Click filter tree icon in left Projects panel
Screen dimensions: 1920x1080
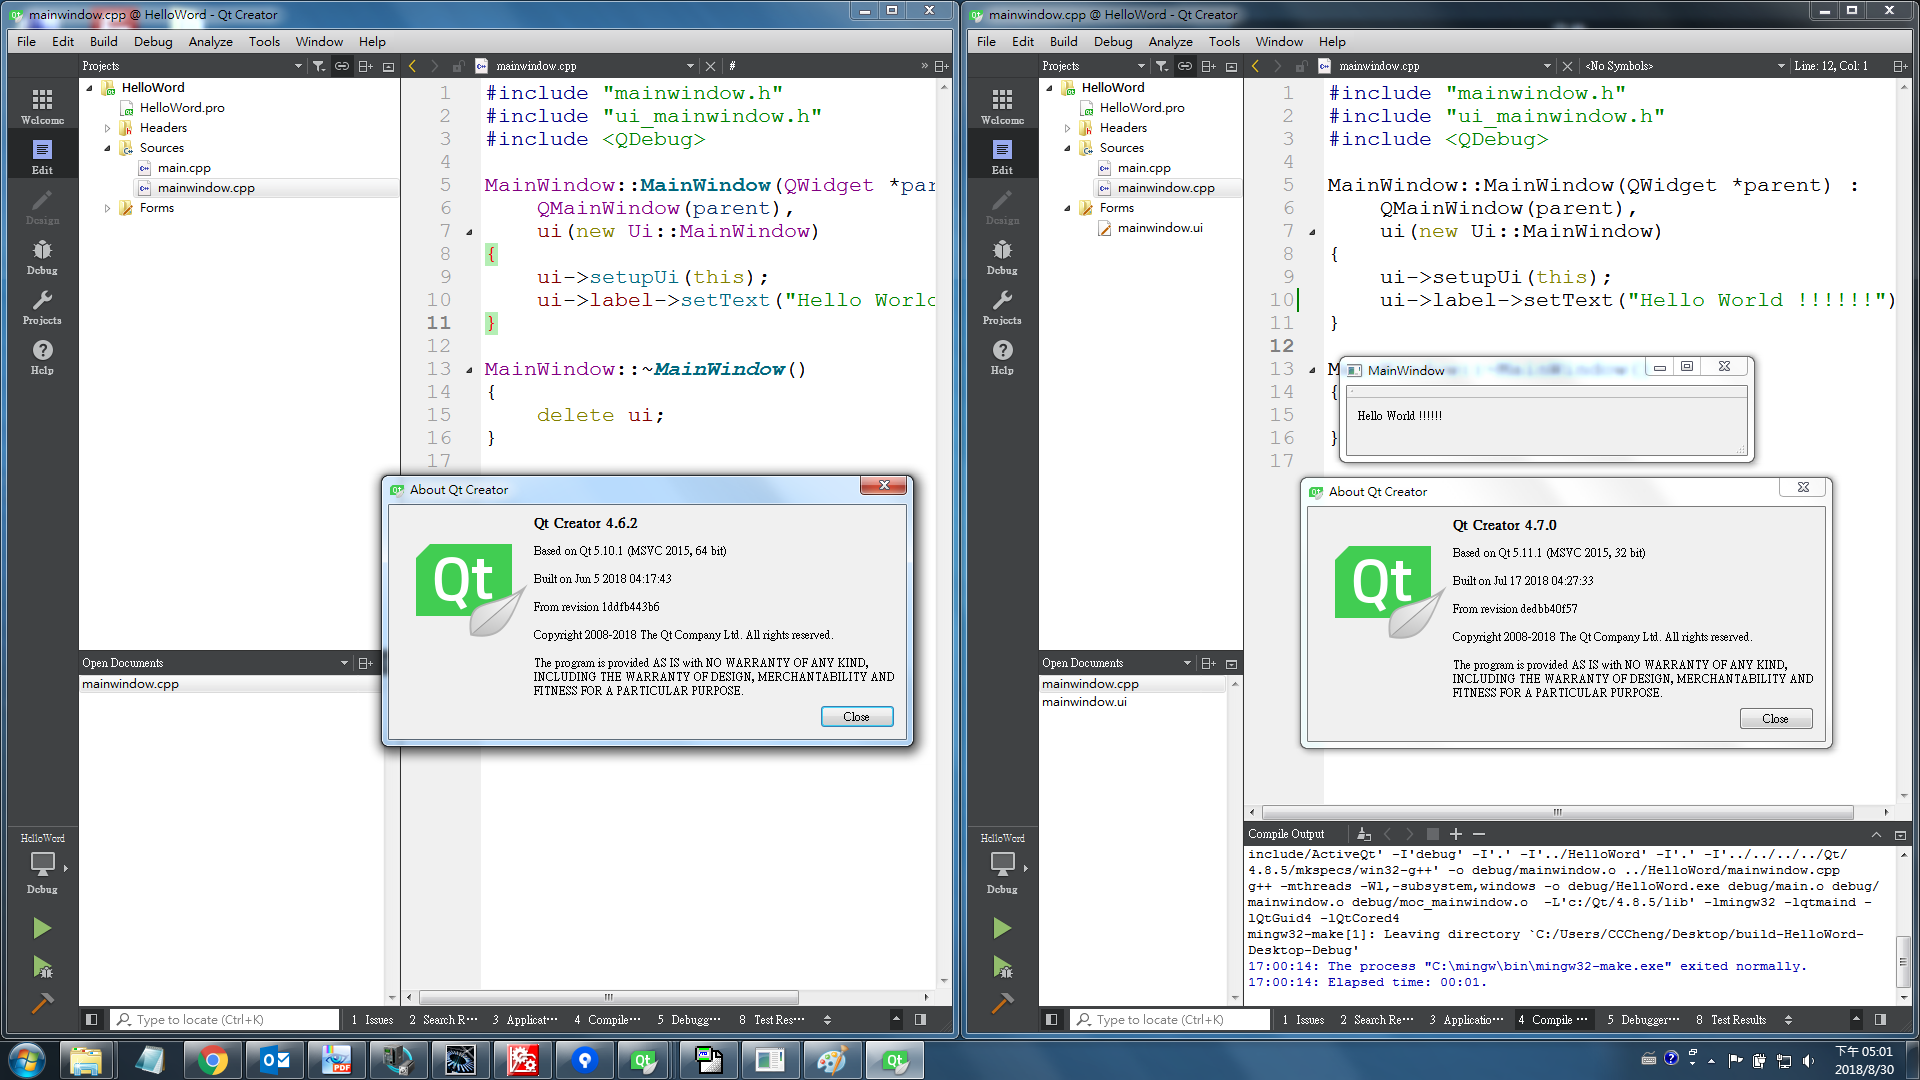318,66
